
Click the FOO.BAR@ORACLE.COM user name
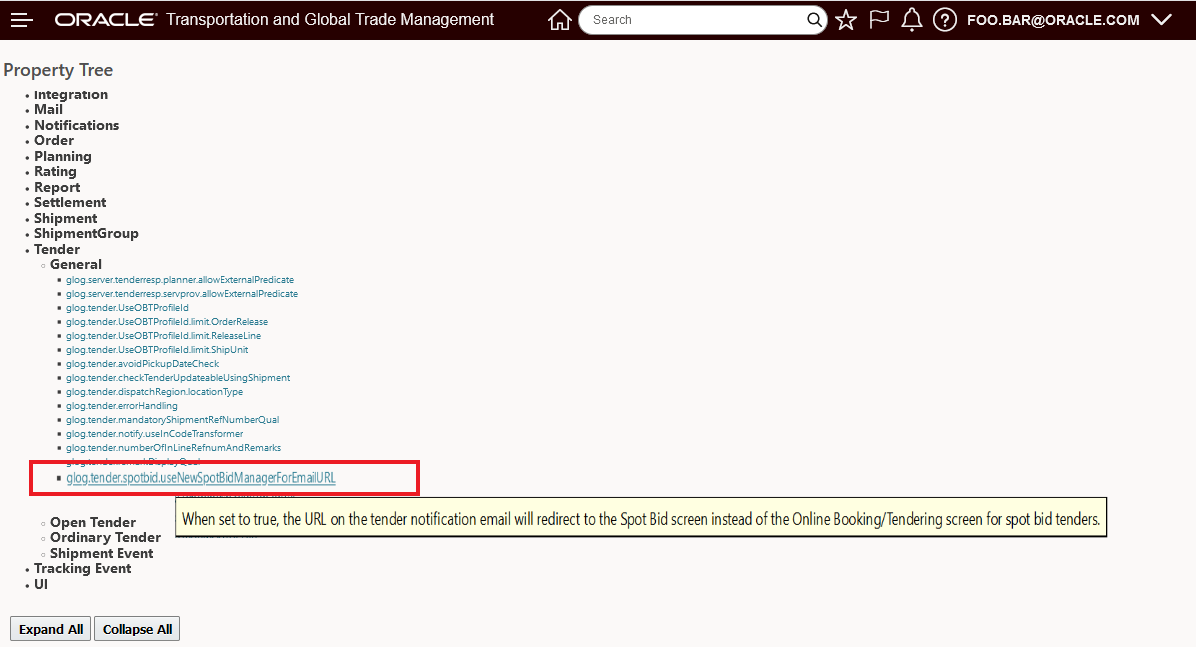pyautogui.click(x=1053, y=20)
